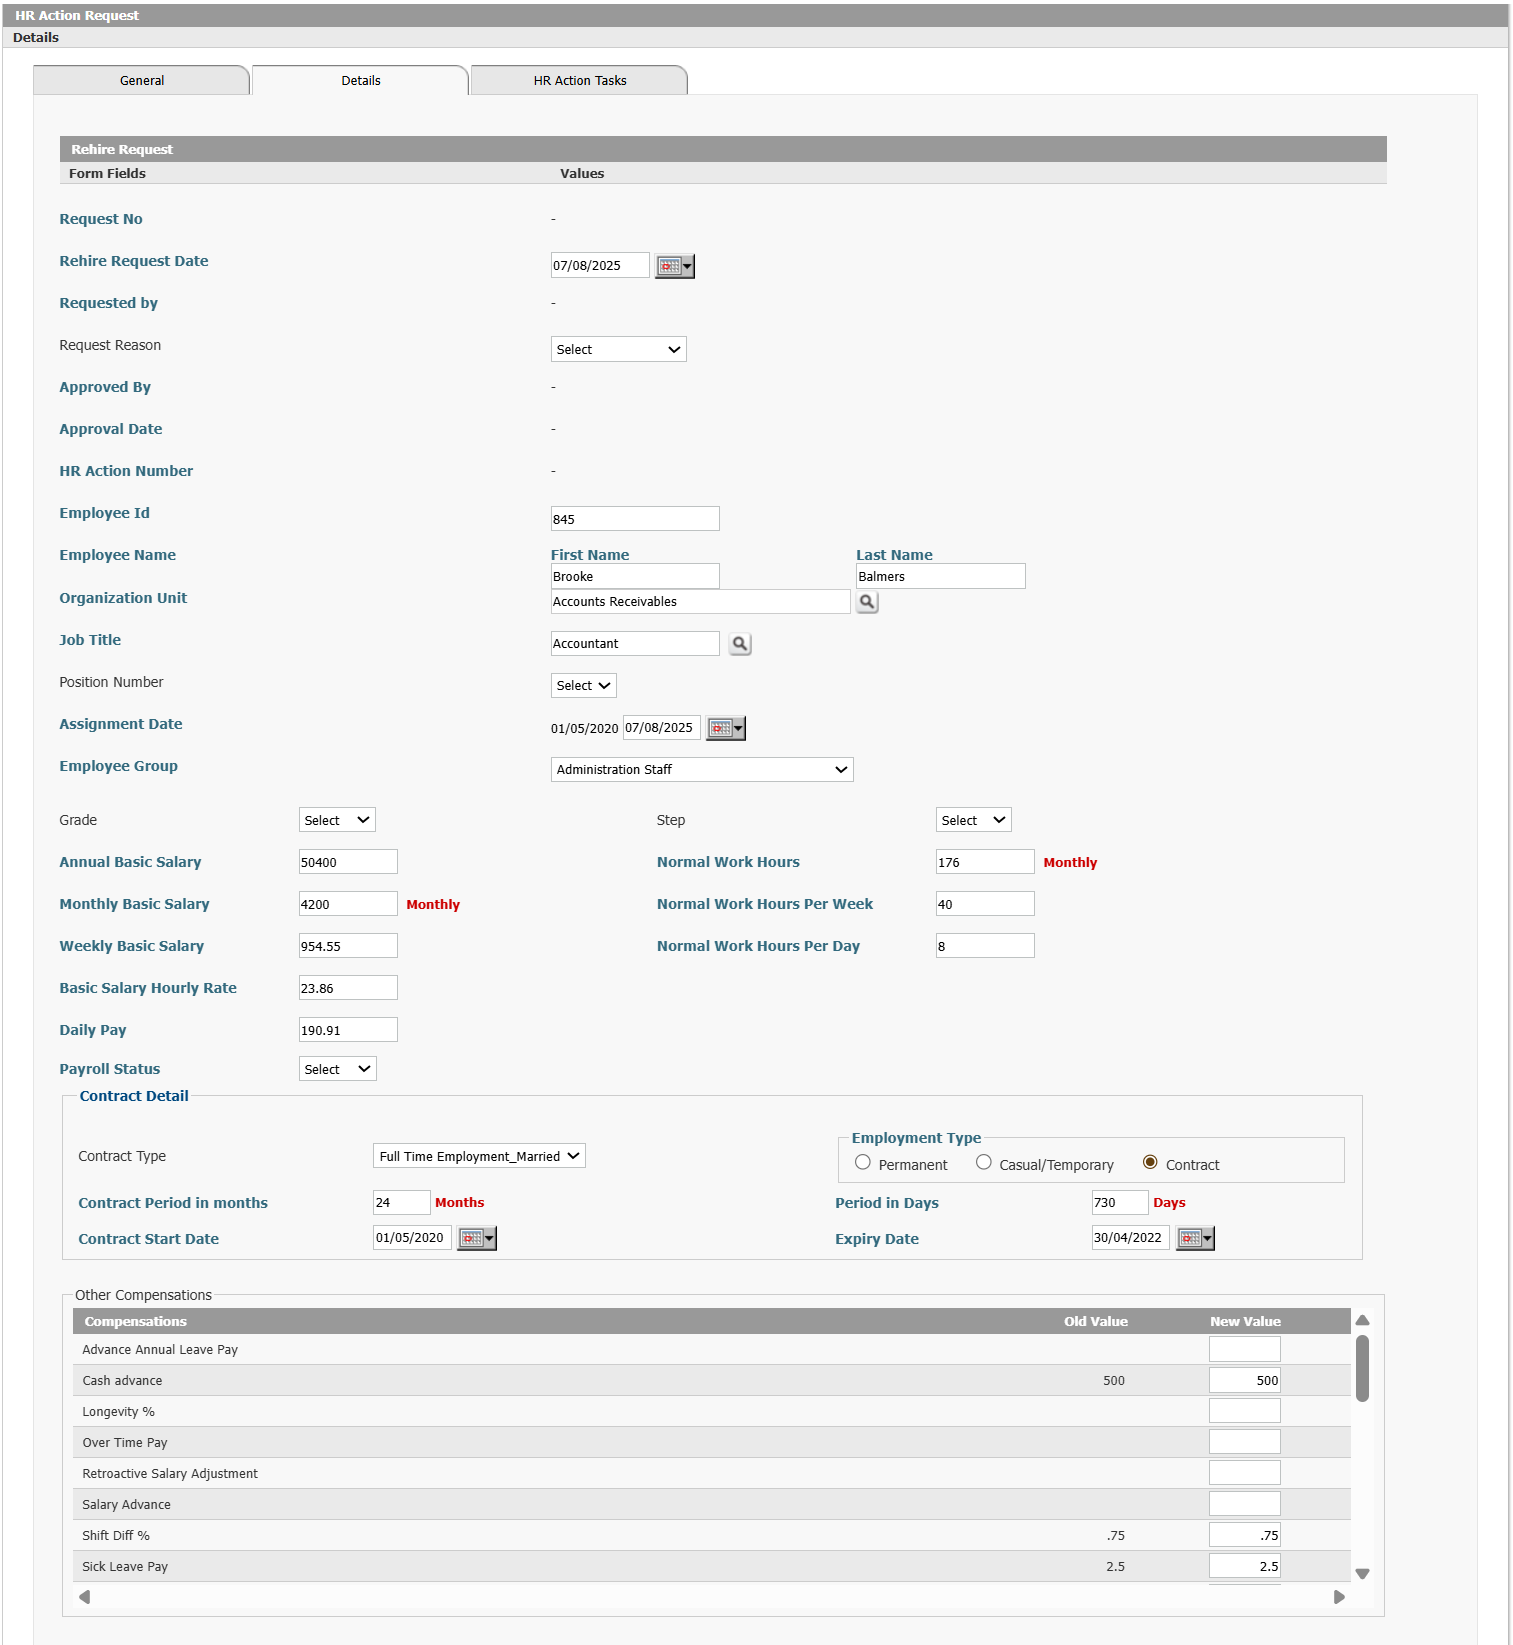The width and height of the screenshot is (1513, 1645).
Task: Open Request Reason dropdown
Action: [619, 349]
